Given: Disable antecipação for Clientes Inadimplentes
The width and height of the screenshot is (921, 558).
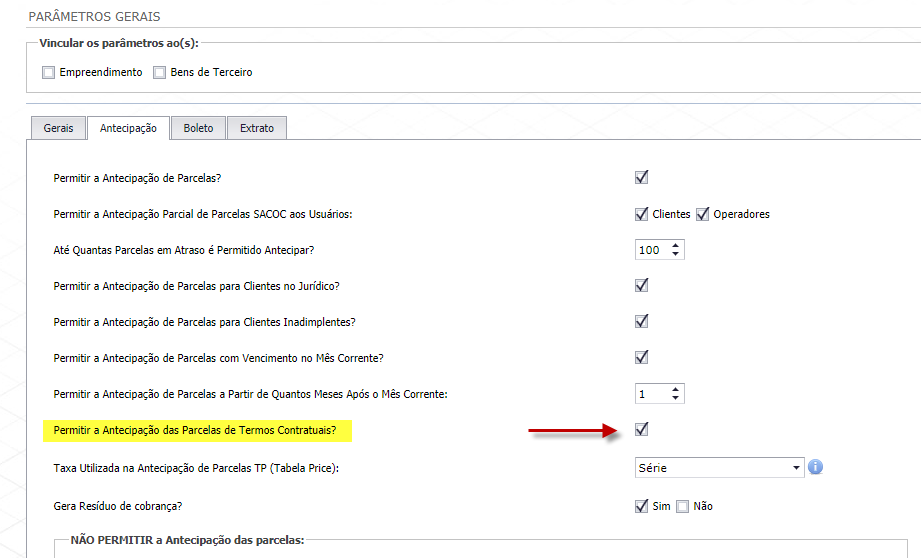Looking at the screenshot, I should [x=642, y=321].
